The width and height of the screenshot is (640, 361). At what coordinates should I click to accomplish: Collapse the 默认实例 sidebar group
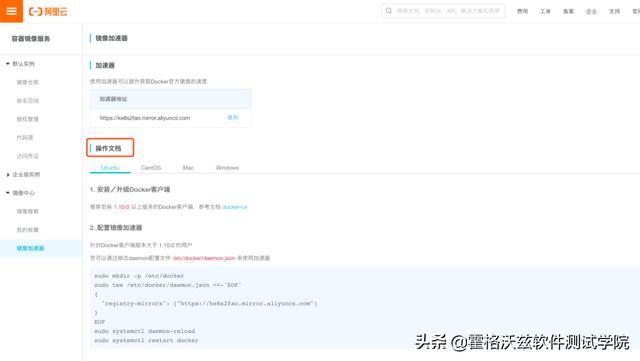(x=21, y=64)
